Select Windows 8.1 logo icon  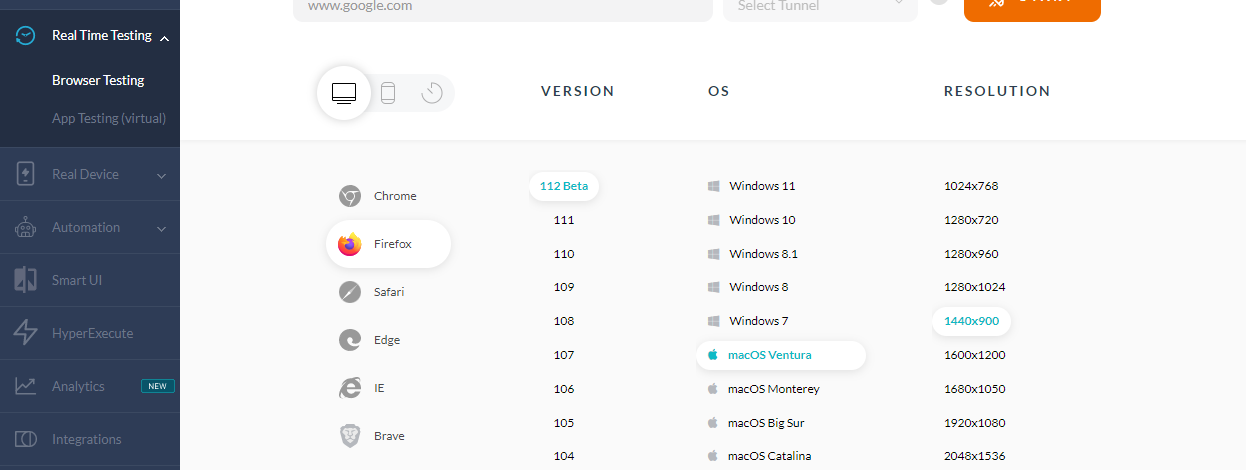(714, 254)
